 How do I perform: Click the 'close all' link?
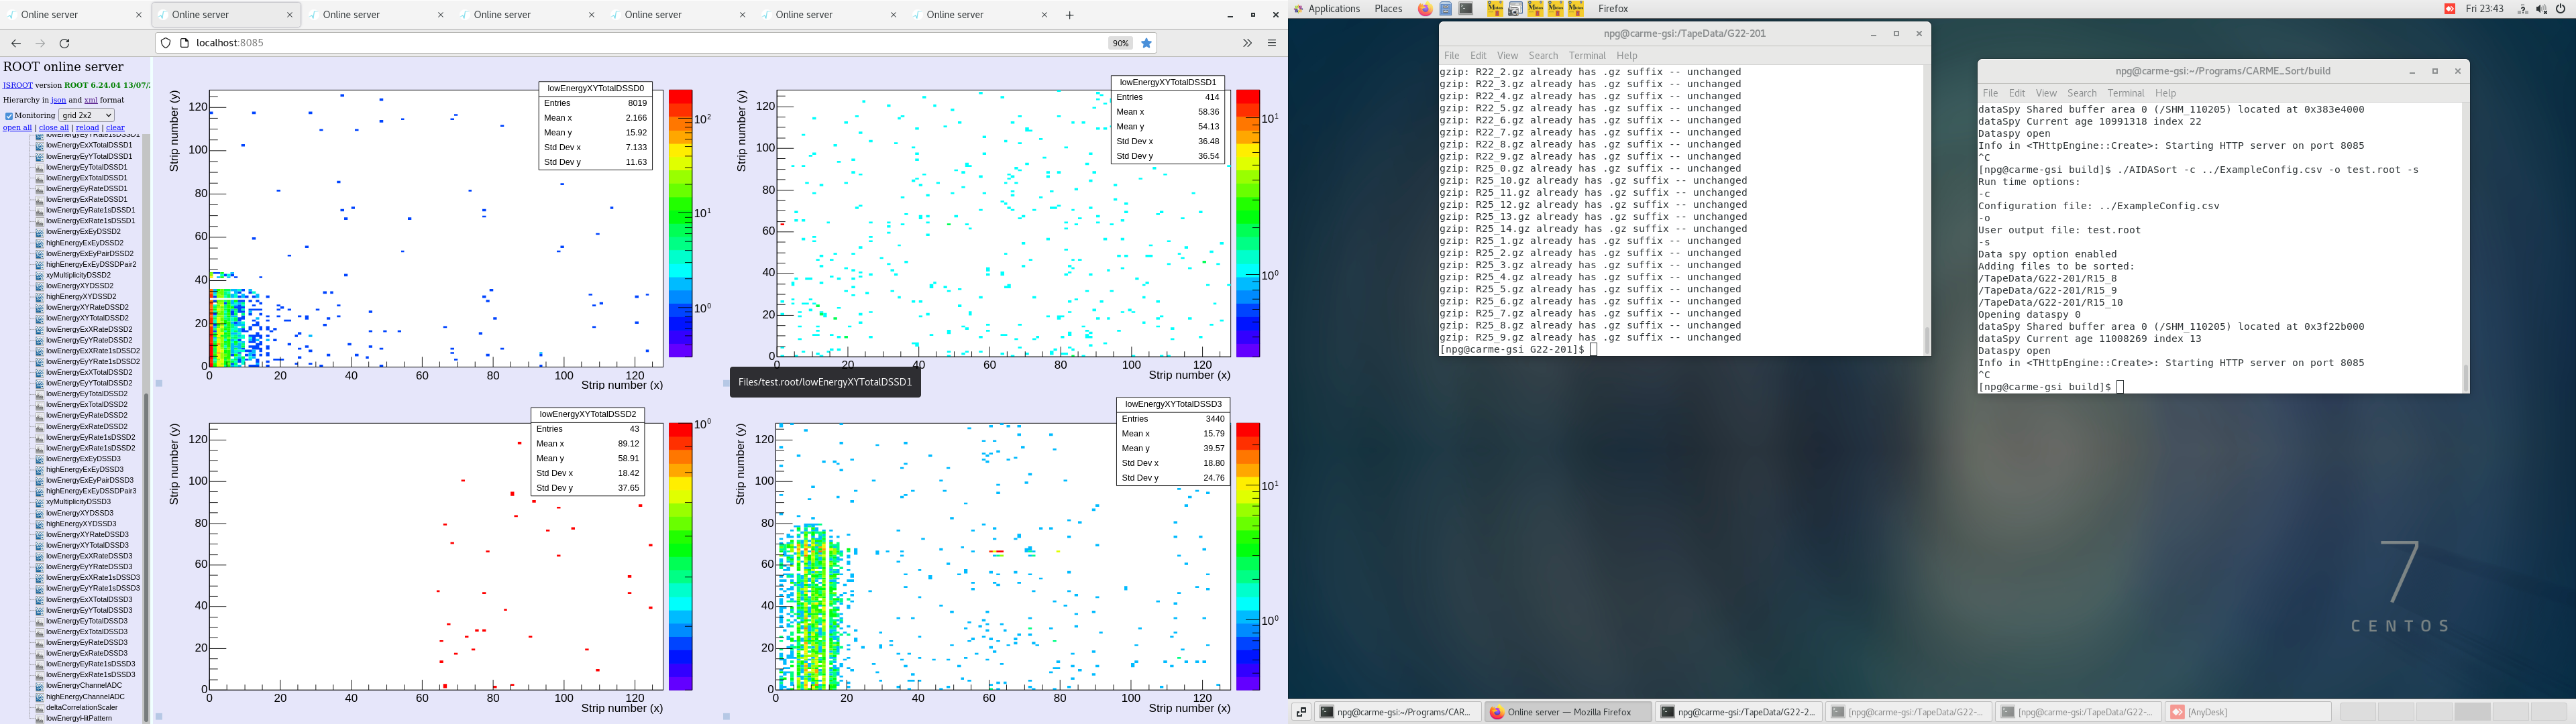pos(53,128)
